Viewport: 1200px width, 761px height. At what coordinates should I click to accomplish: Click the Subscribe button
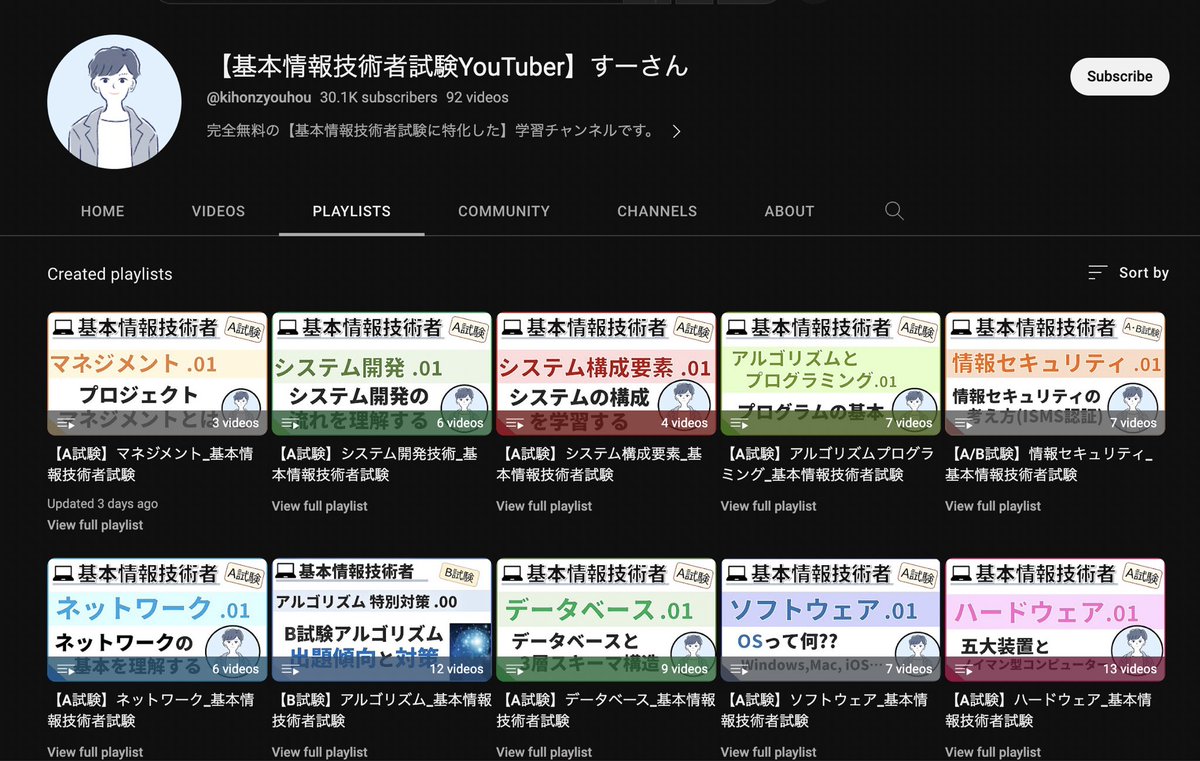coord(1119,76)
